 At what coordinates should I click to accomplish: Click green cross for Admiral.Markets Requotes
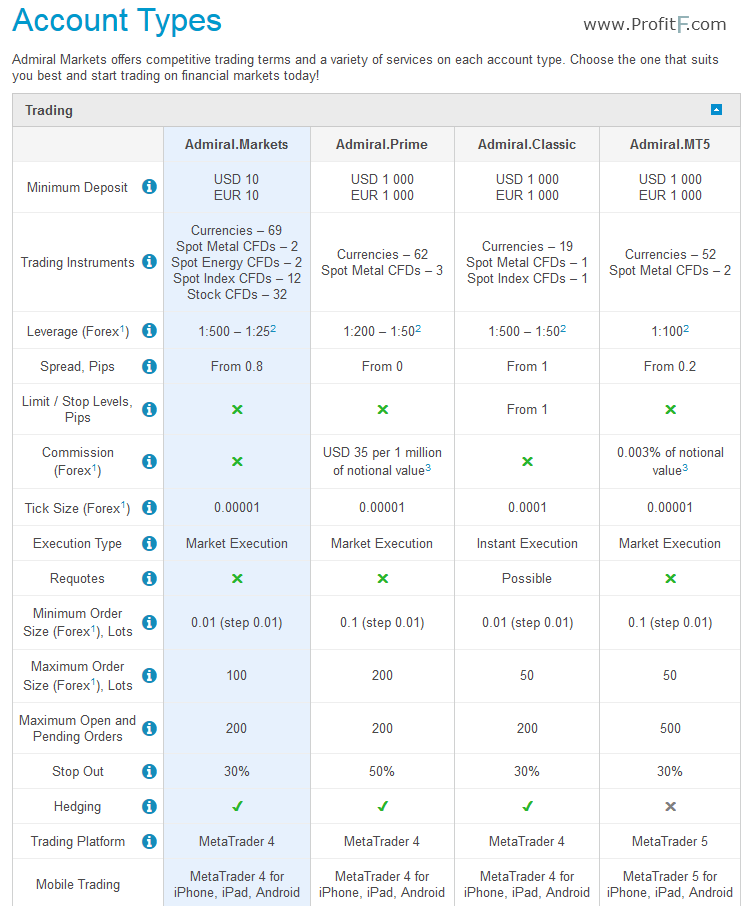click(237, 578)
